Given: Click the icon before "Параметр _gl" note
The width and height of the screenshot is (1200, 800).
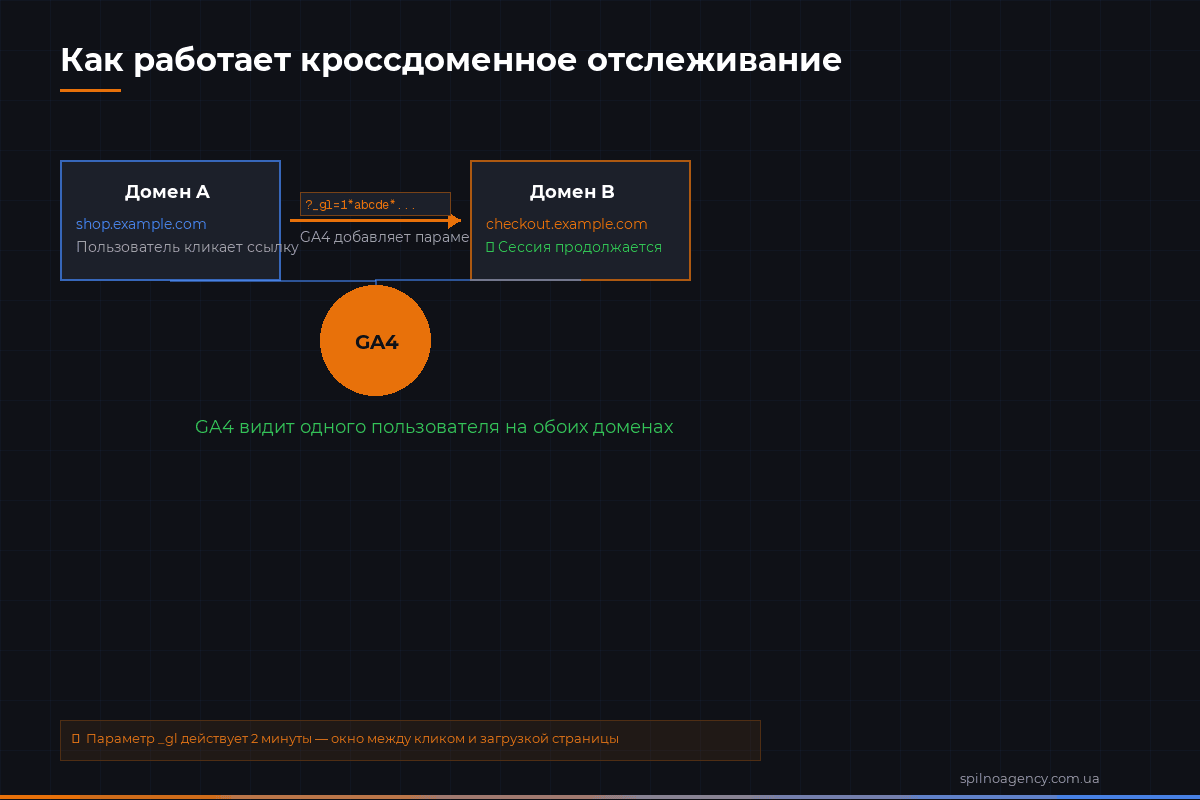Looking at the screenshot, I should coord(75,739).
